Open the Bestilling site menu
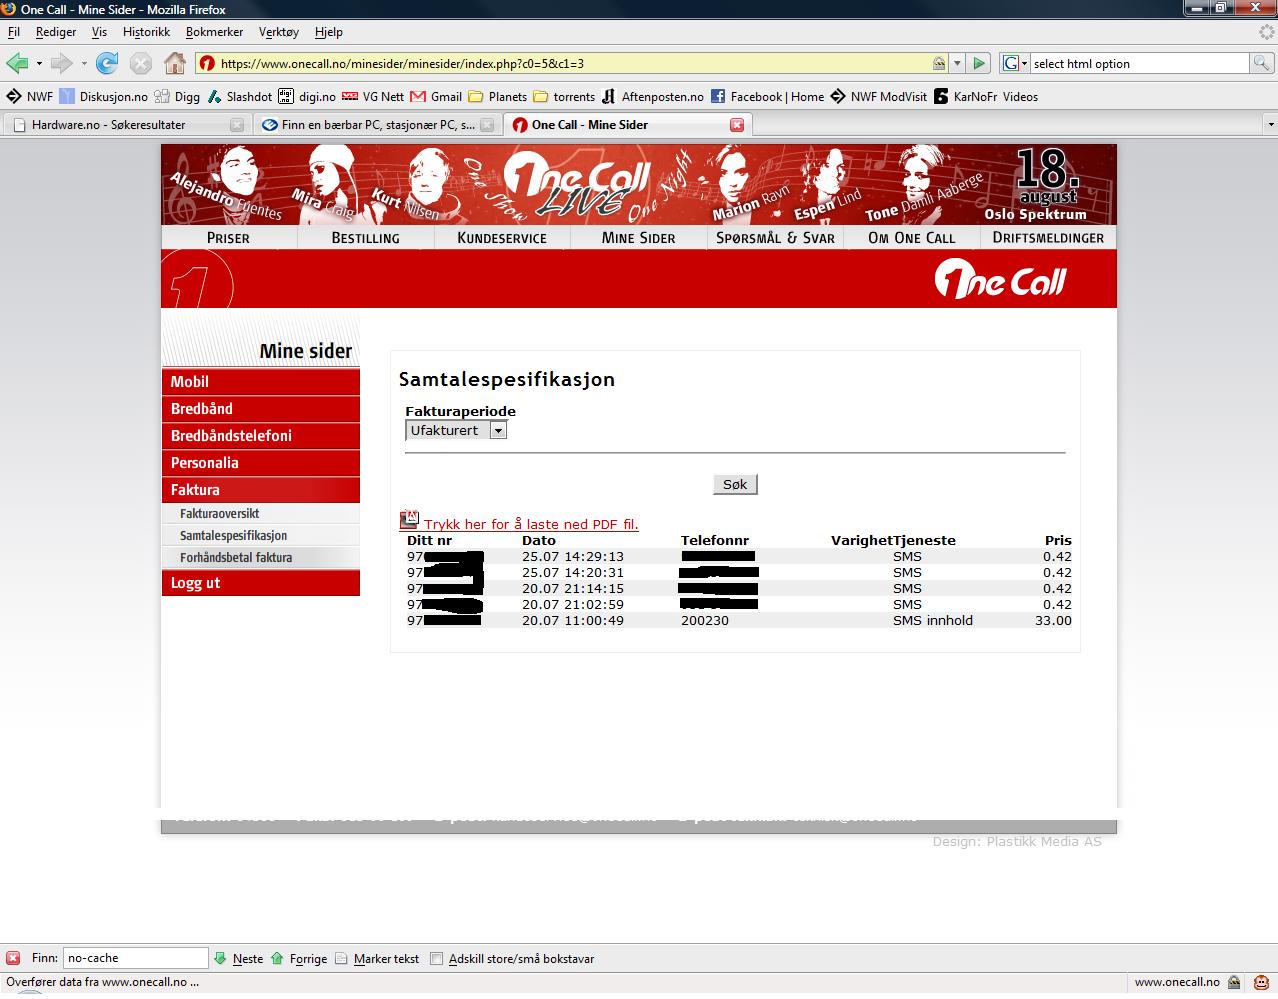The width and height of the screenshot is (1278, 999). tap(365, 238)
